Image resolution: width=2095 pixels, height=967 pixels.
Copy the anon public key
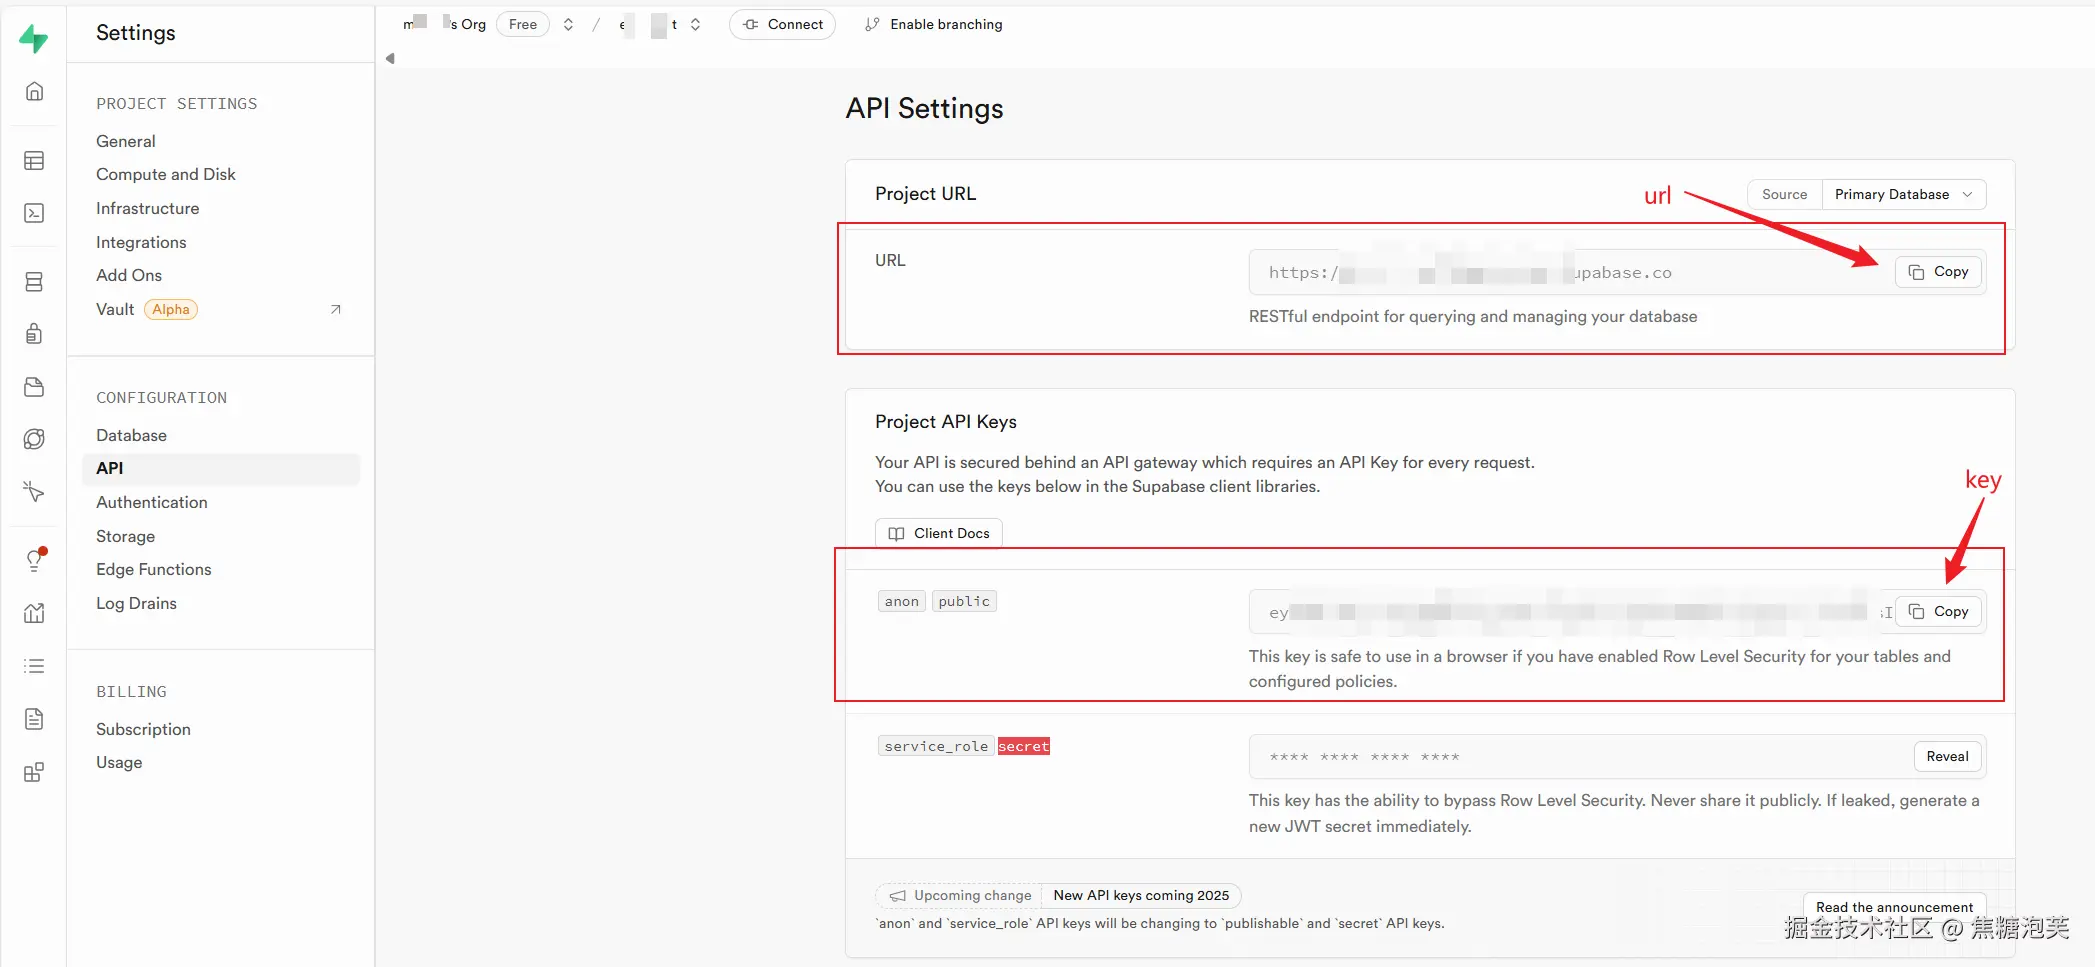point(1938,612)
